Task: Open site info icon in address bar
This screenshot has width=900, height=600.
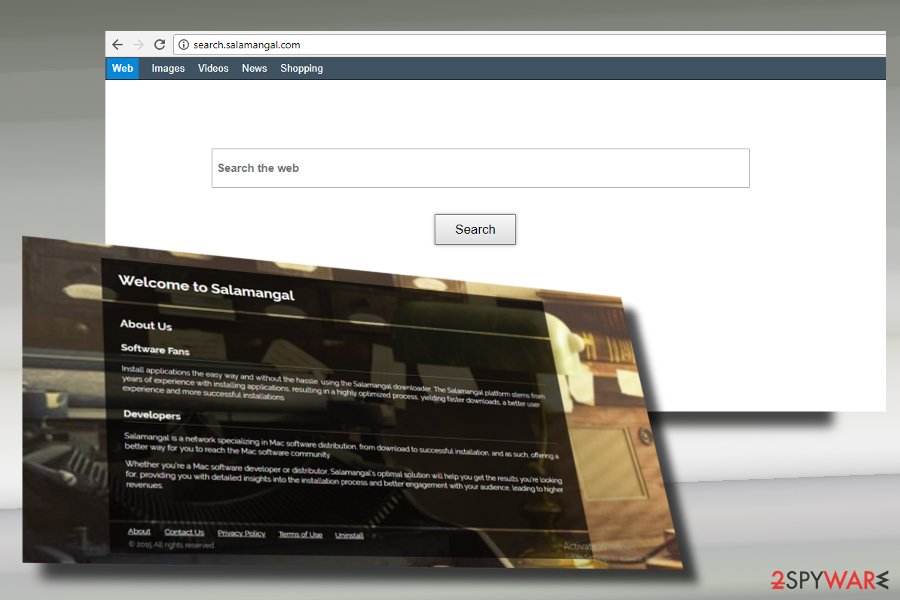Action: 184,45
